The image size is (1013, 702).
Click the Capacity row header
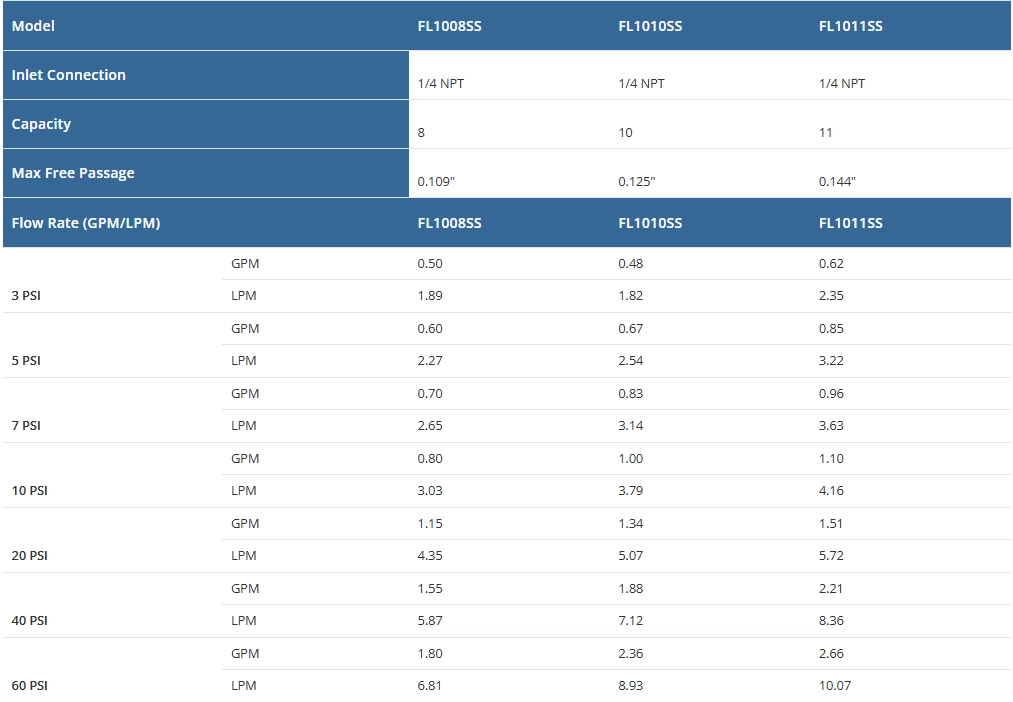click(x=42, y=124)
